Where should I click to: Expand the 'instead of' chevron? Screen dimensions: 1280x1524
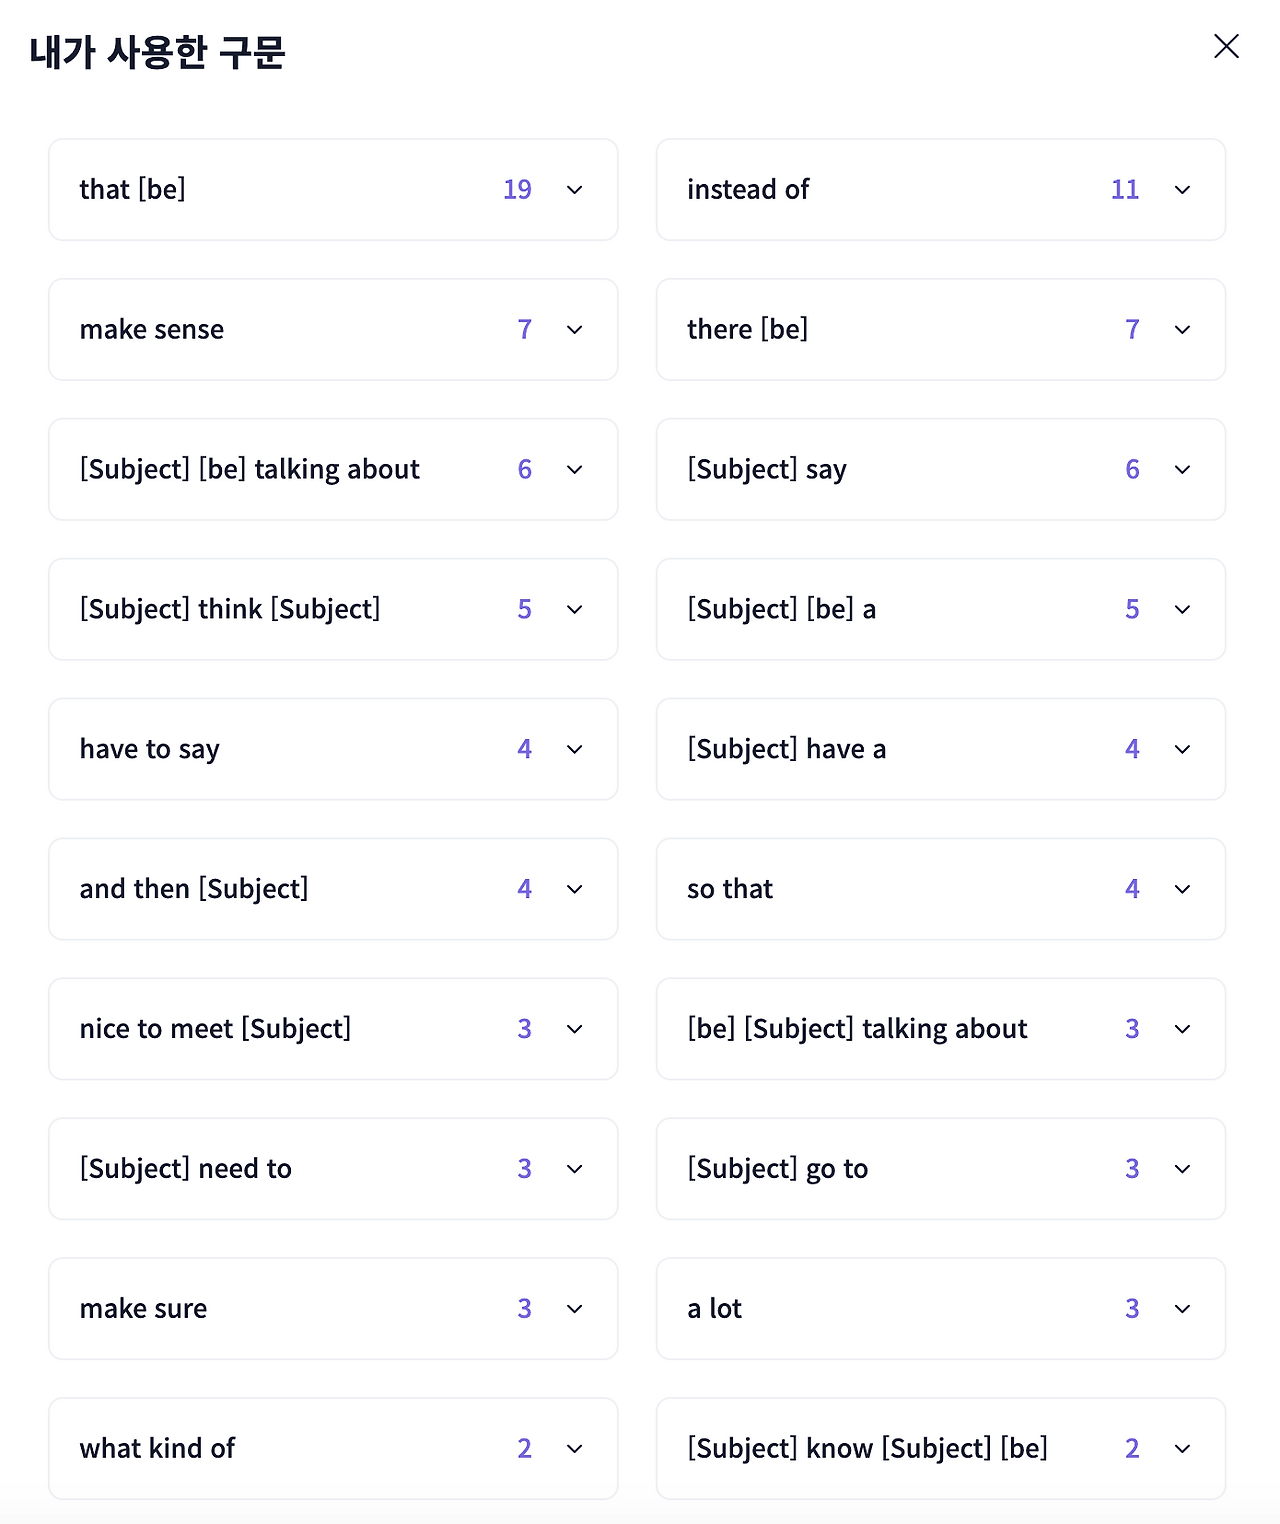point(1182,190)
